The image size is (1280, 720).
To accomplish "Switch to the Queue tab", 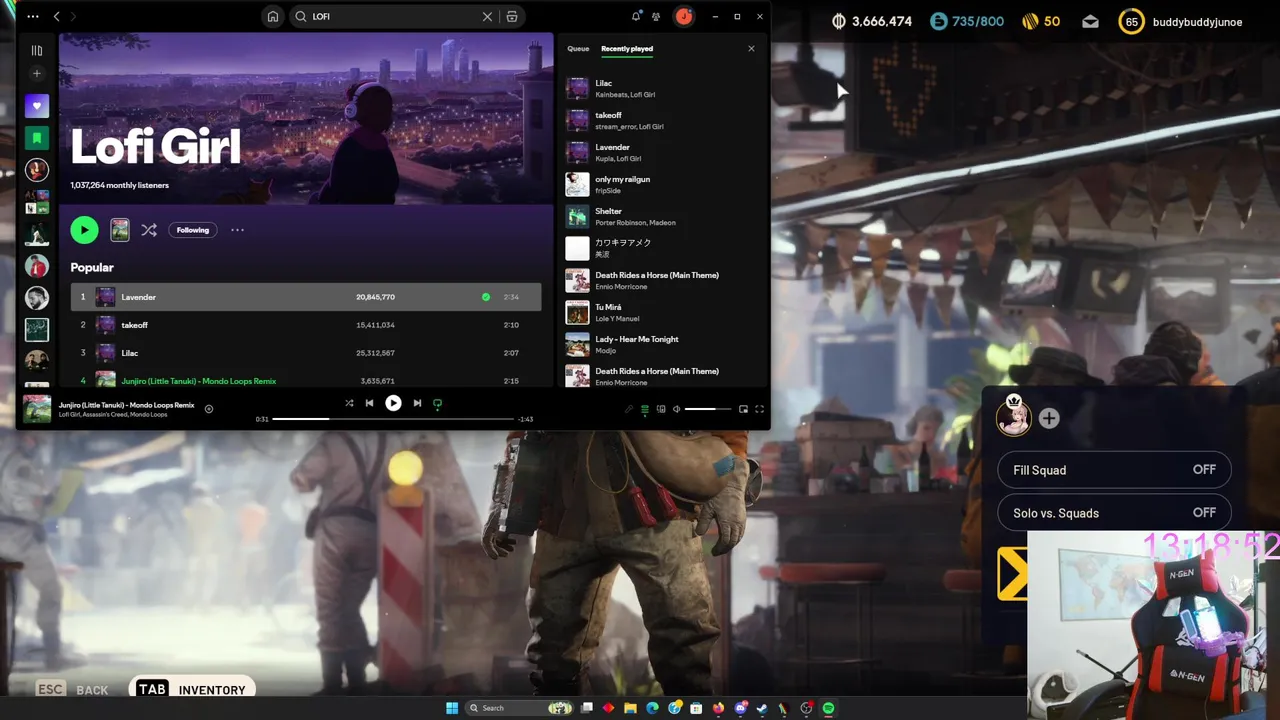I will [578, 49].
